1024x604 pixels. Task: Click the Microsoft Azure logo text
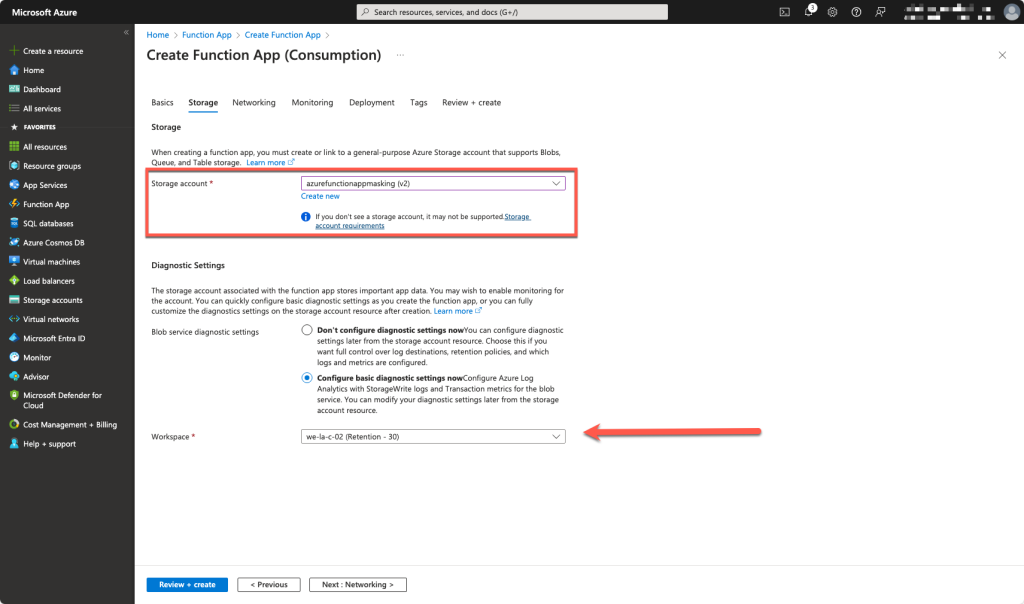(x=44, y=12)
